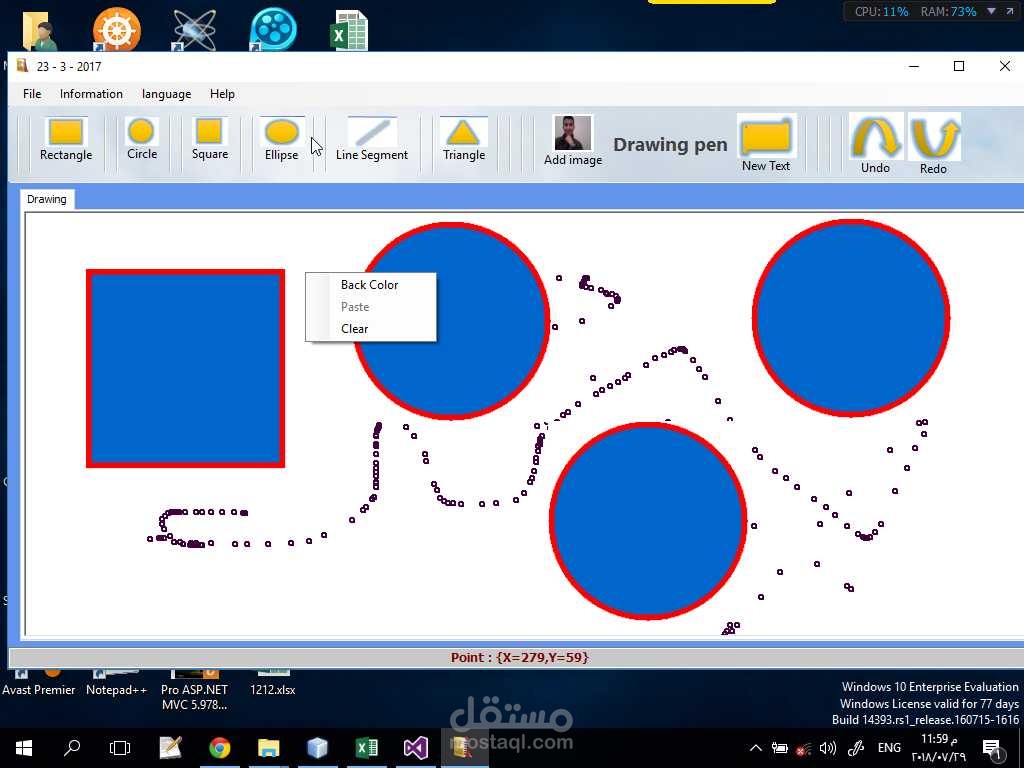Click the Add image tool
Image resolution: width=1024 pixels, height=768 pixels.
(573, 141)
